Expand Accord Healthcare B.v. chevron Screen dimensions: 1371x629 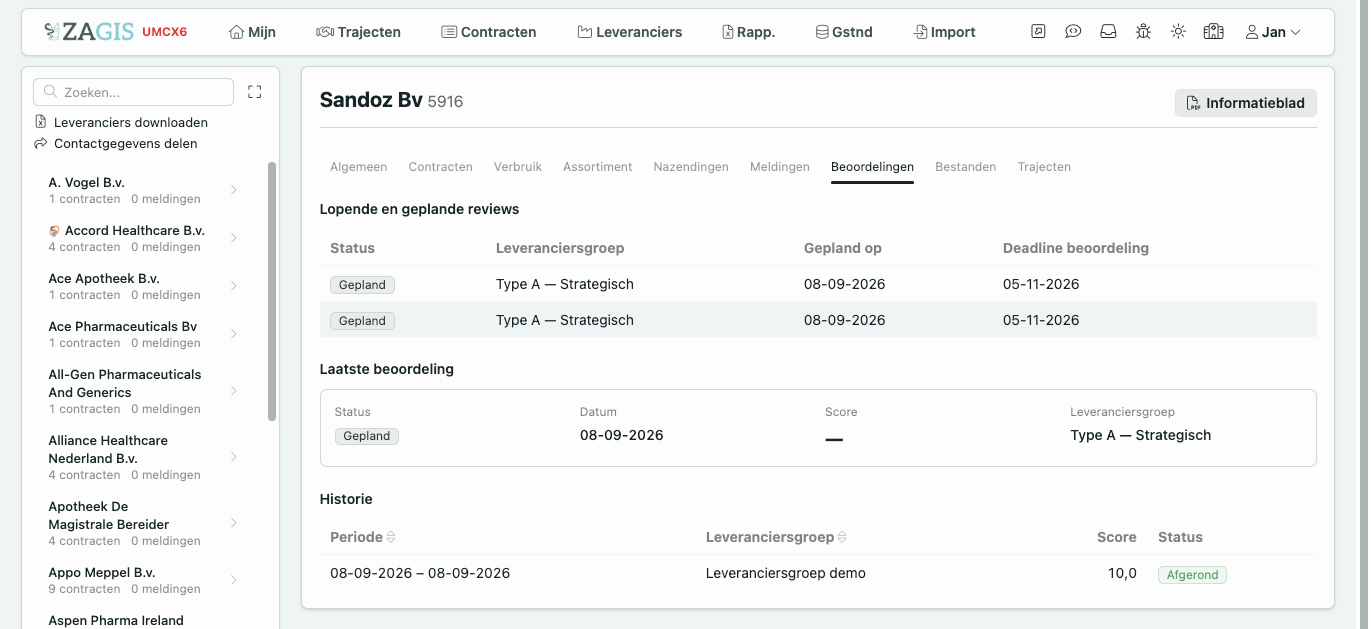[234, 238]
